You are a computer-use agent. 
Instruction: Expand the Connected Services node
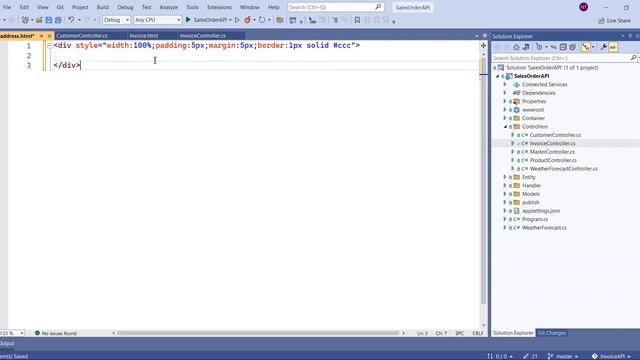coord(505,84)
